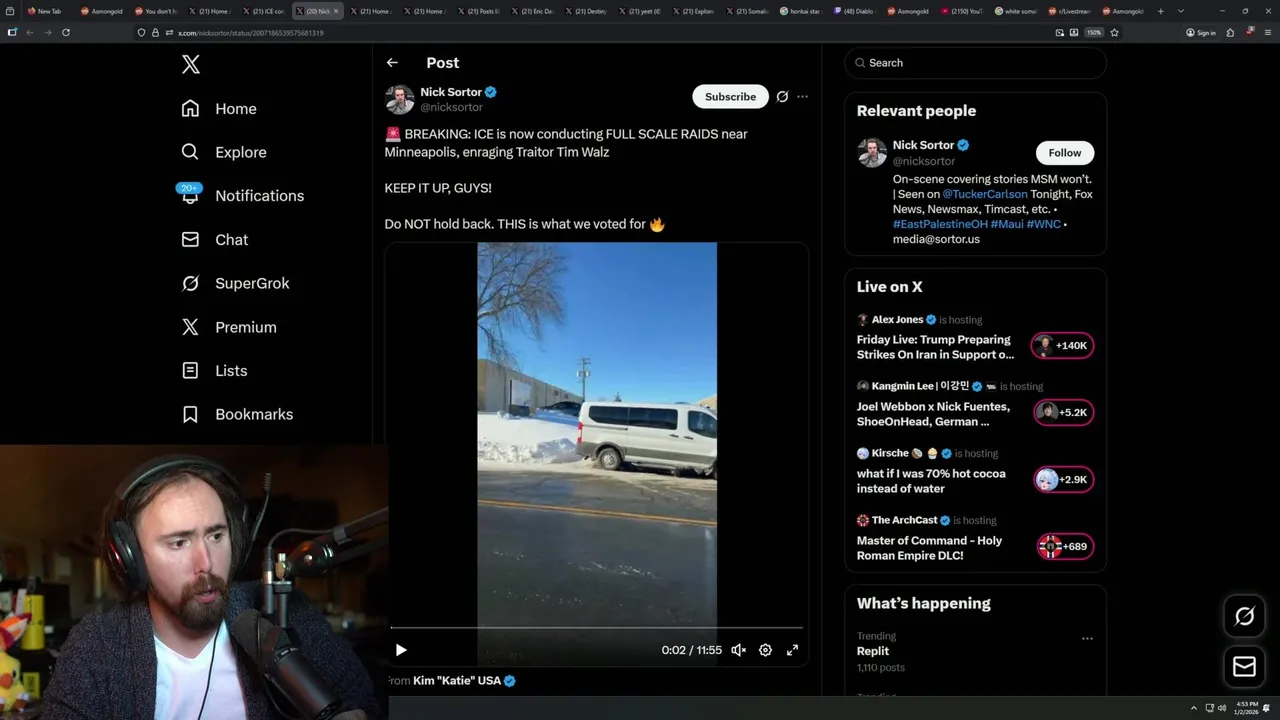Viewport: 1280px width, 720px height.
Task: Open Lists in the sidebar
Action: (x=214, y=371)
